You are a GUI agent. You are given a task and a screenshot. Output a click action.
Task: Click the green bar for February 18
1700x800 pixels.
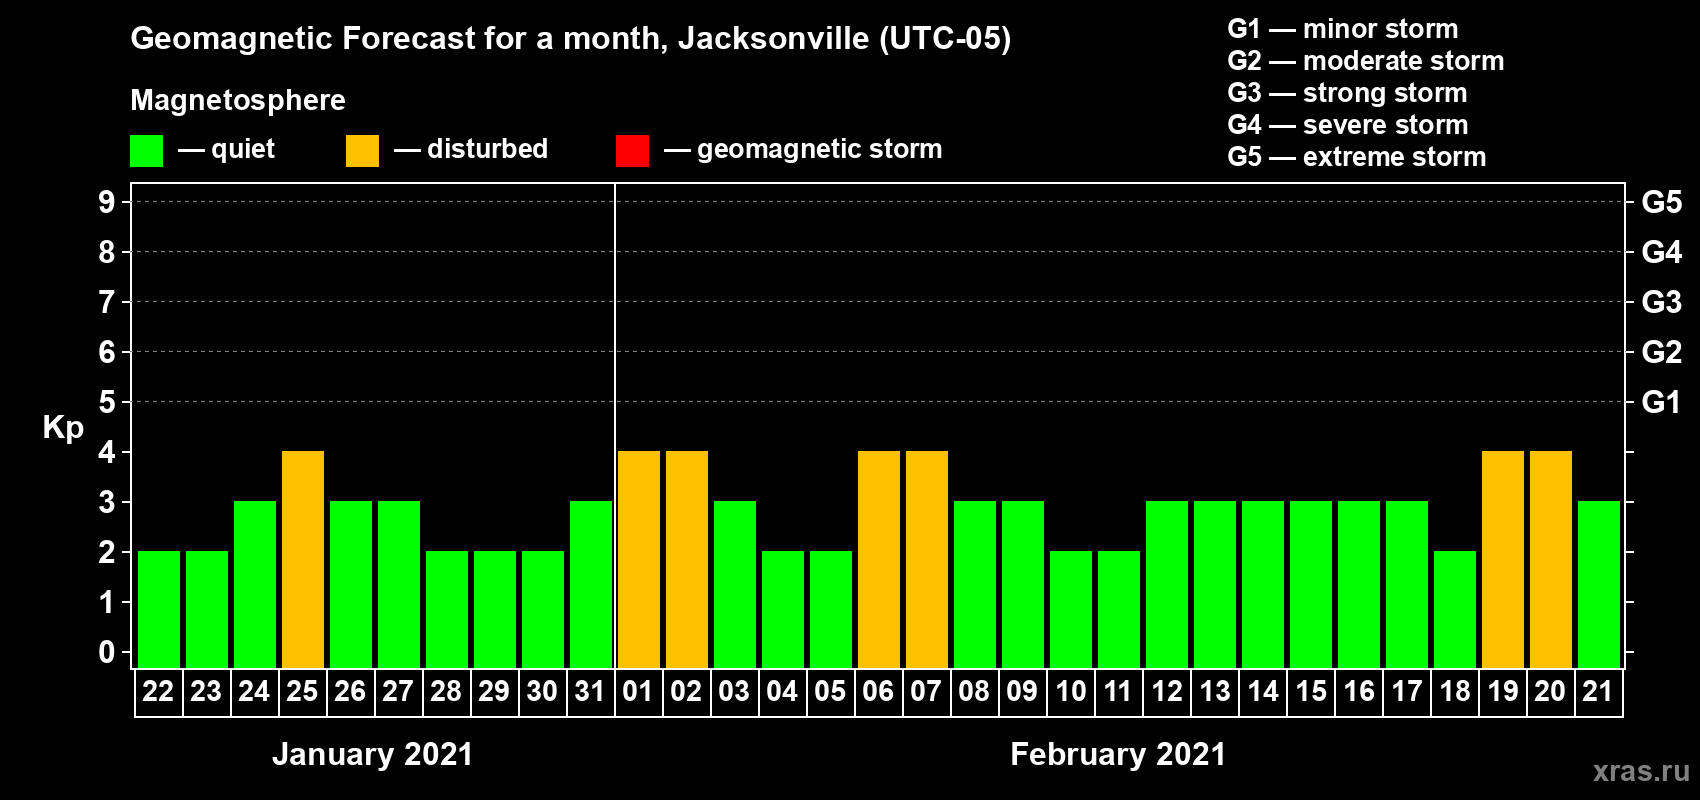(x=1455, y=609)
